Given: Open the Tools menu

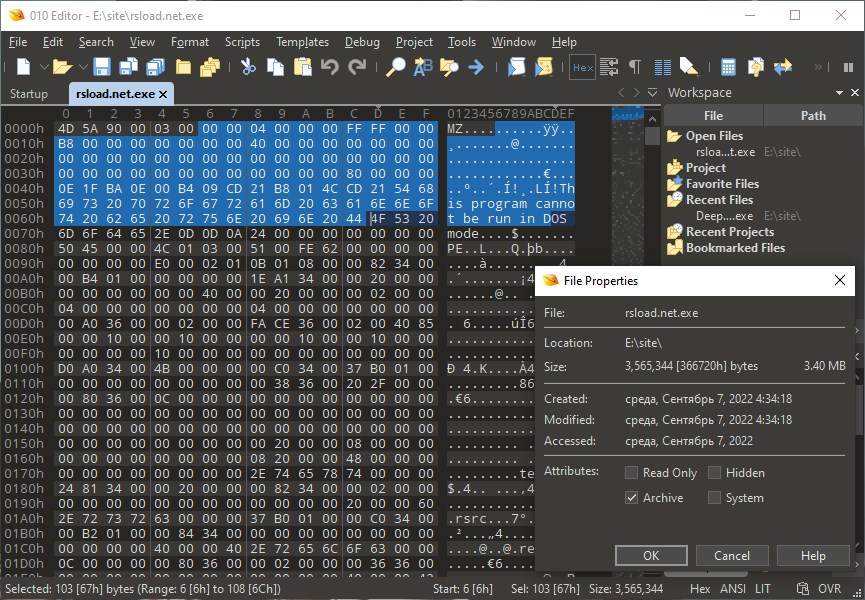Looking at the screenshot, I should click(x=462, y=42).
